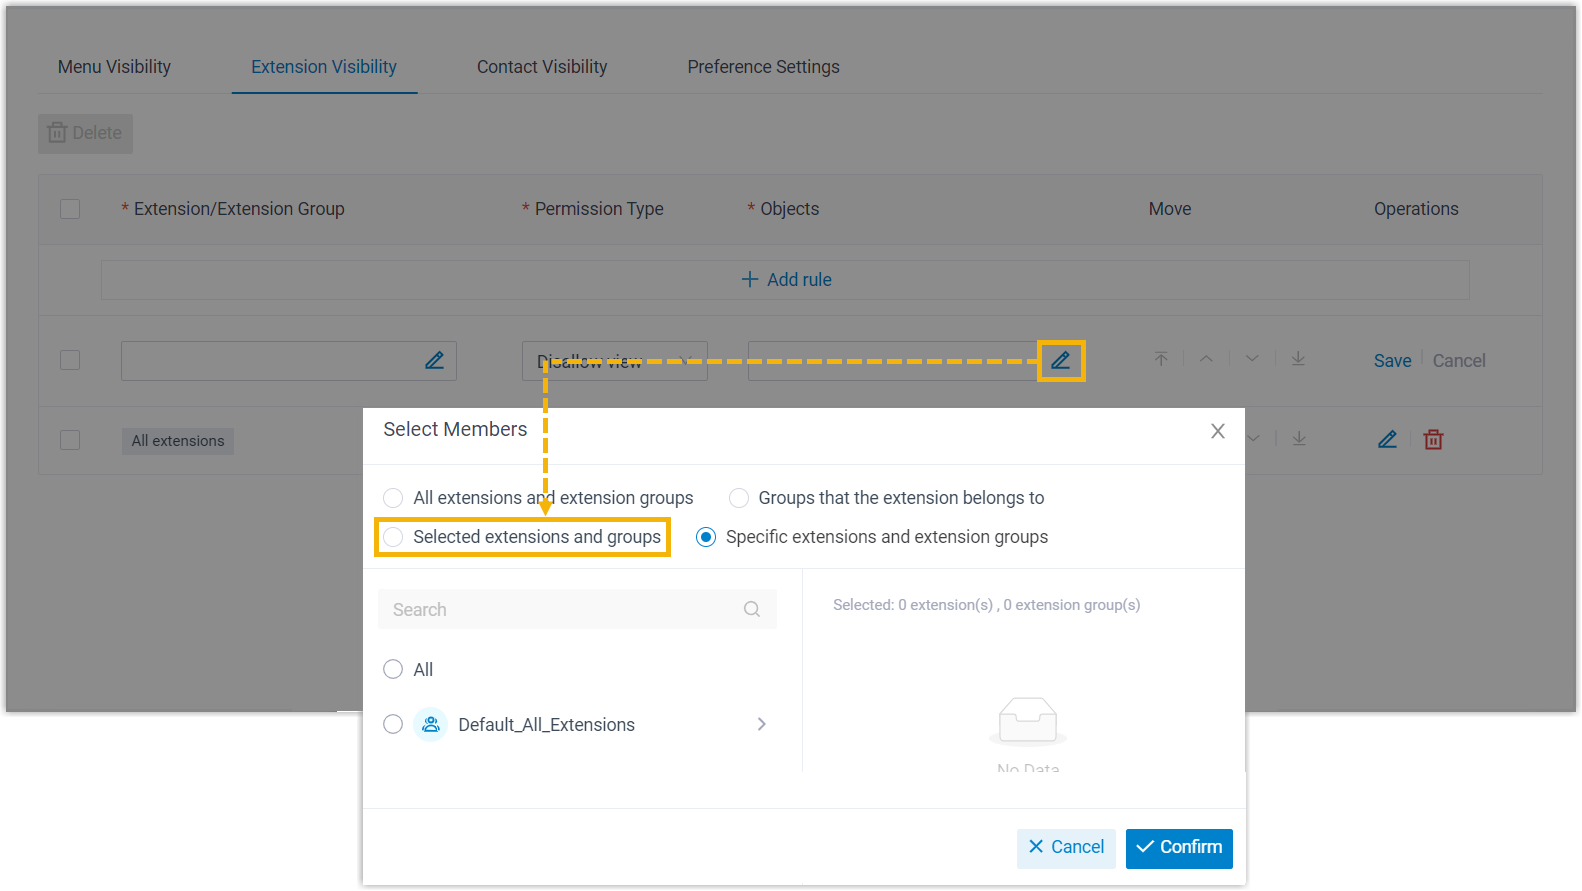Select 'All extensions and extension groups' option
Image resolution: width=1582 pixels, height=891 pixels.
393,498
